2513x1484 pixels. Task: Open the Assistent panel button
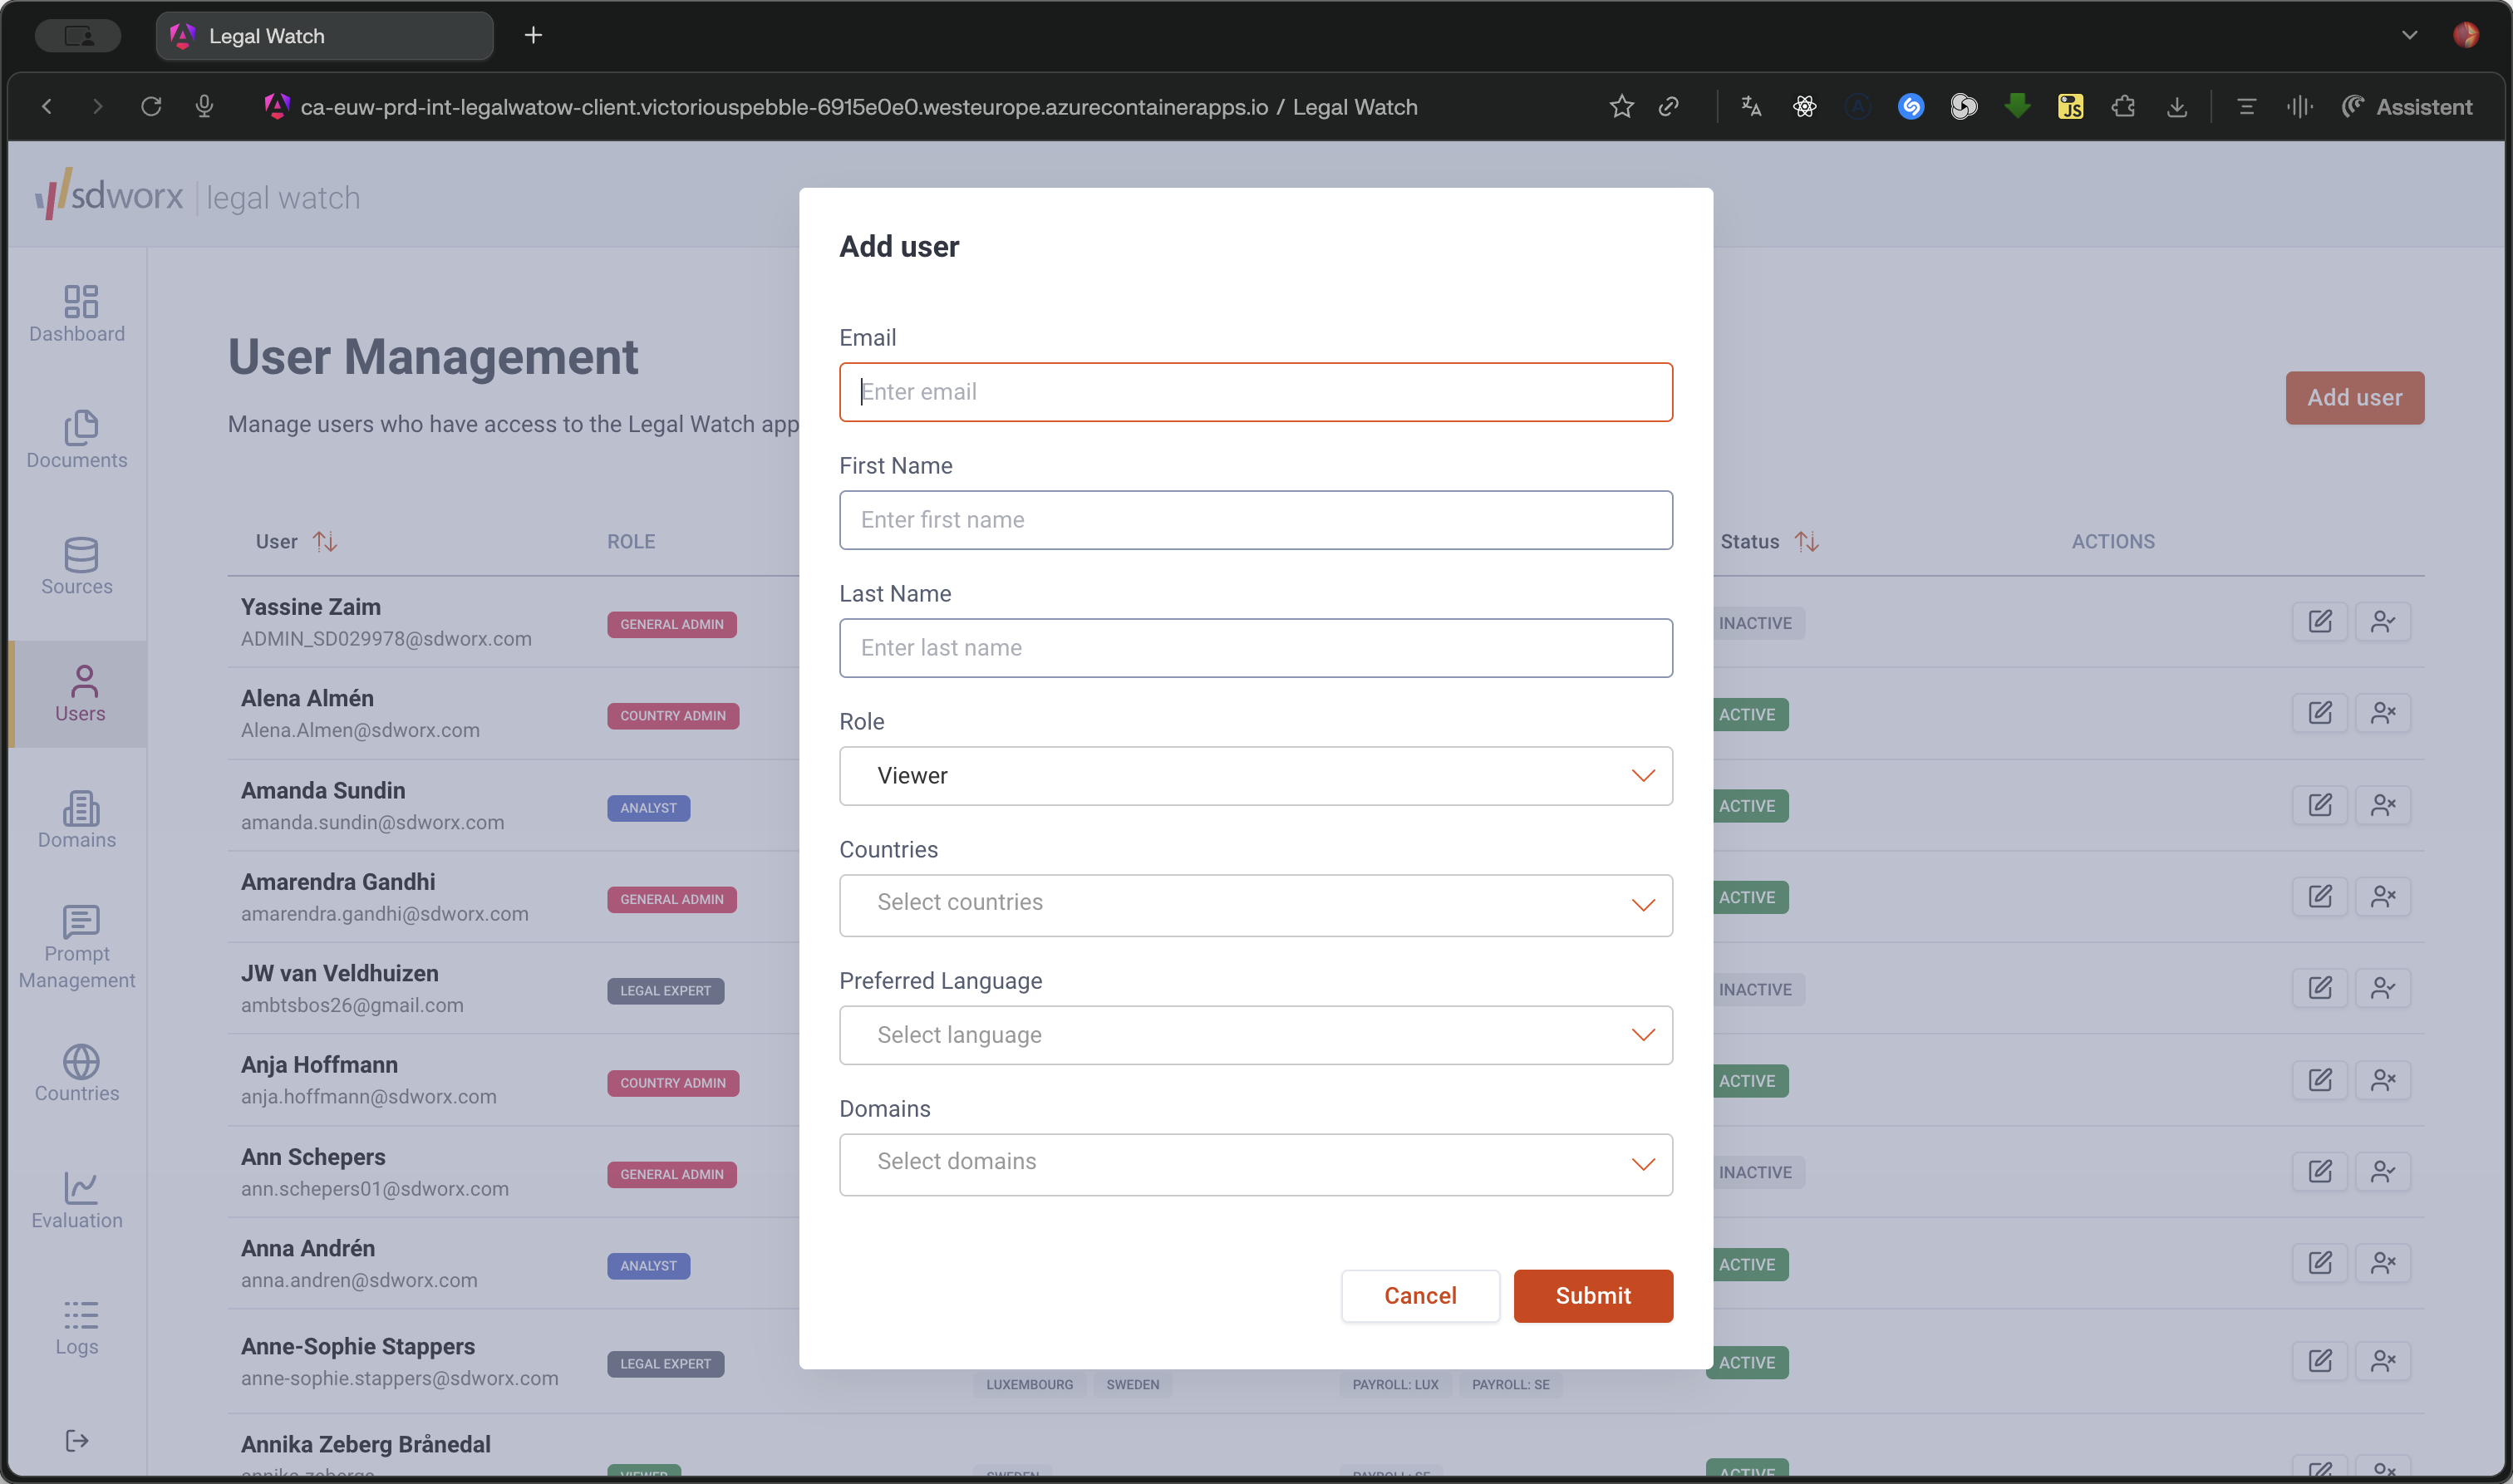tap(2406, 106)
